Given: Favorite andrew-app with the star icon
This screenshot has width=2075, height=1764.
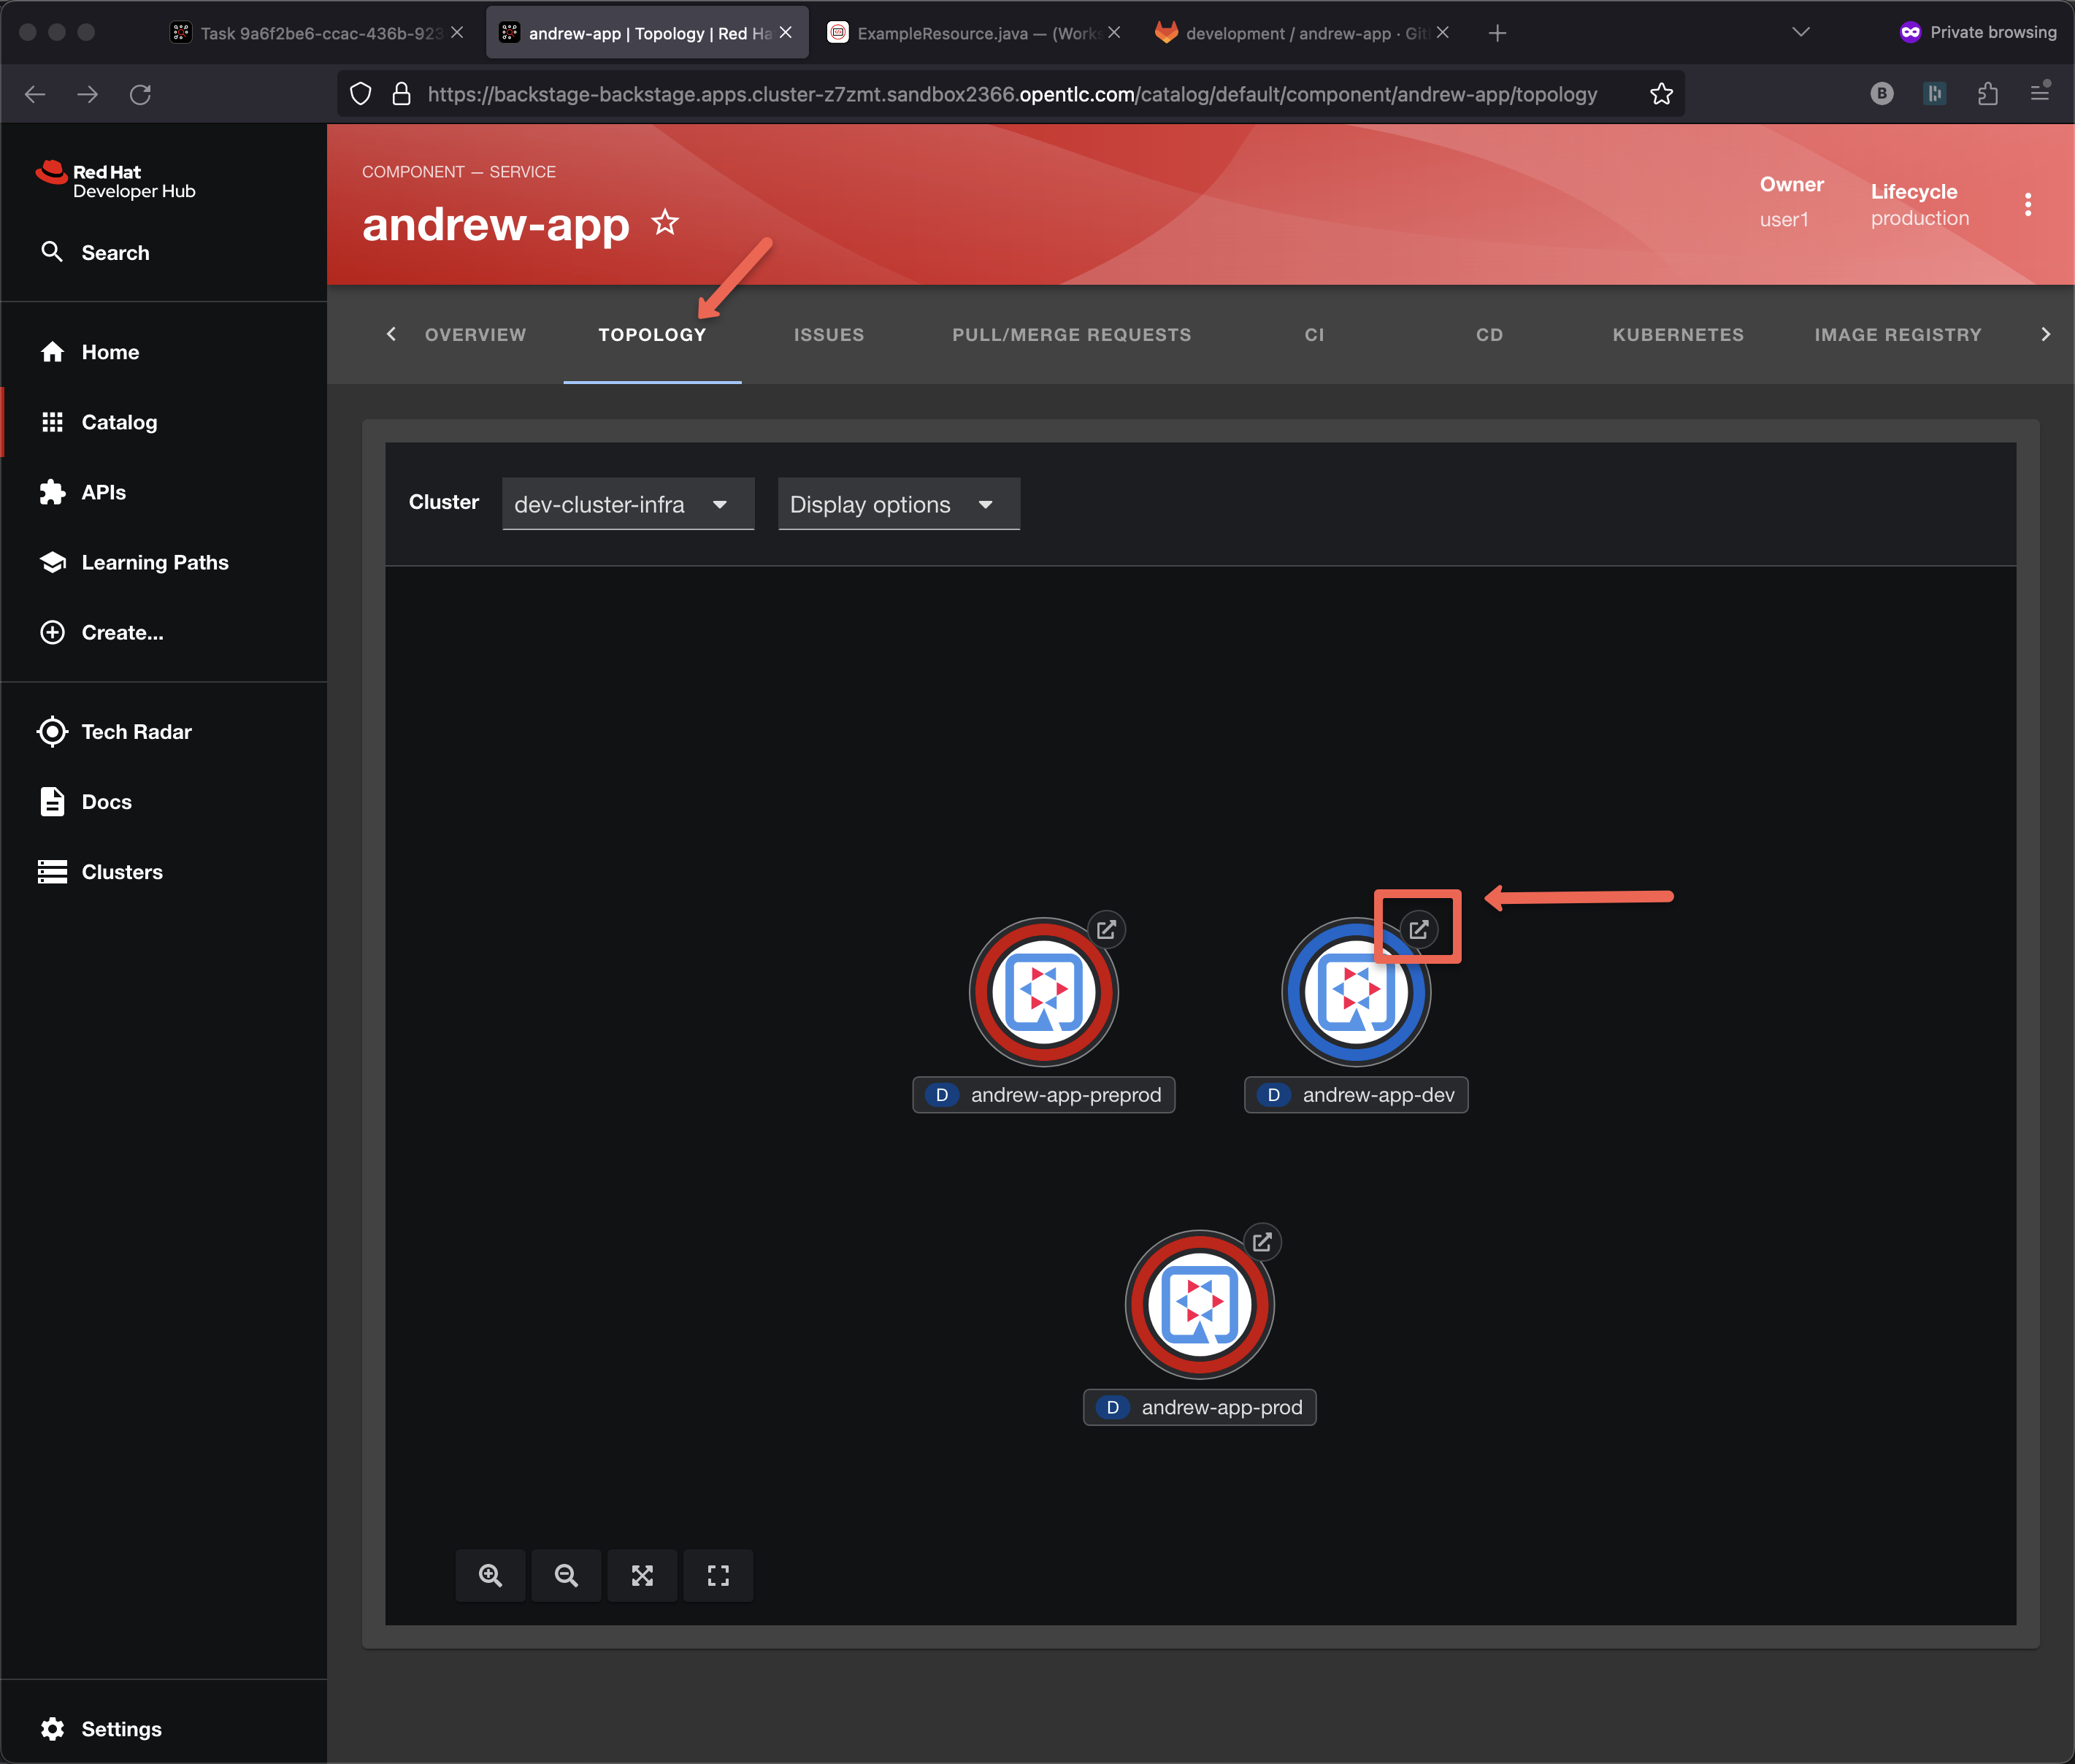Looking at the screenshot, I should pos(665,222).
